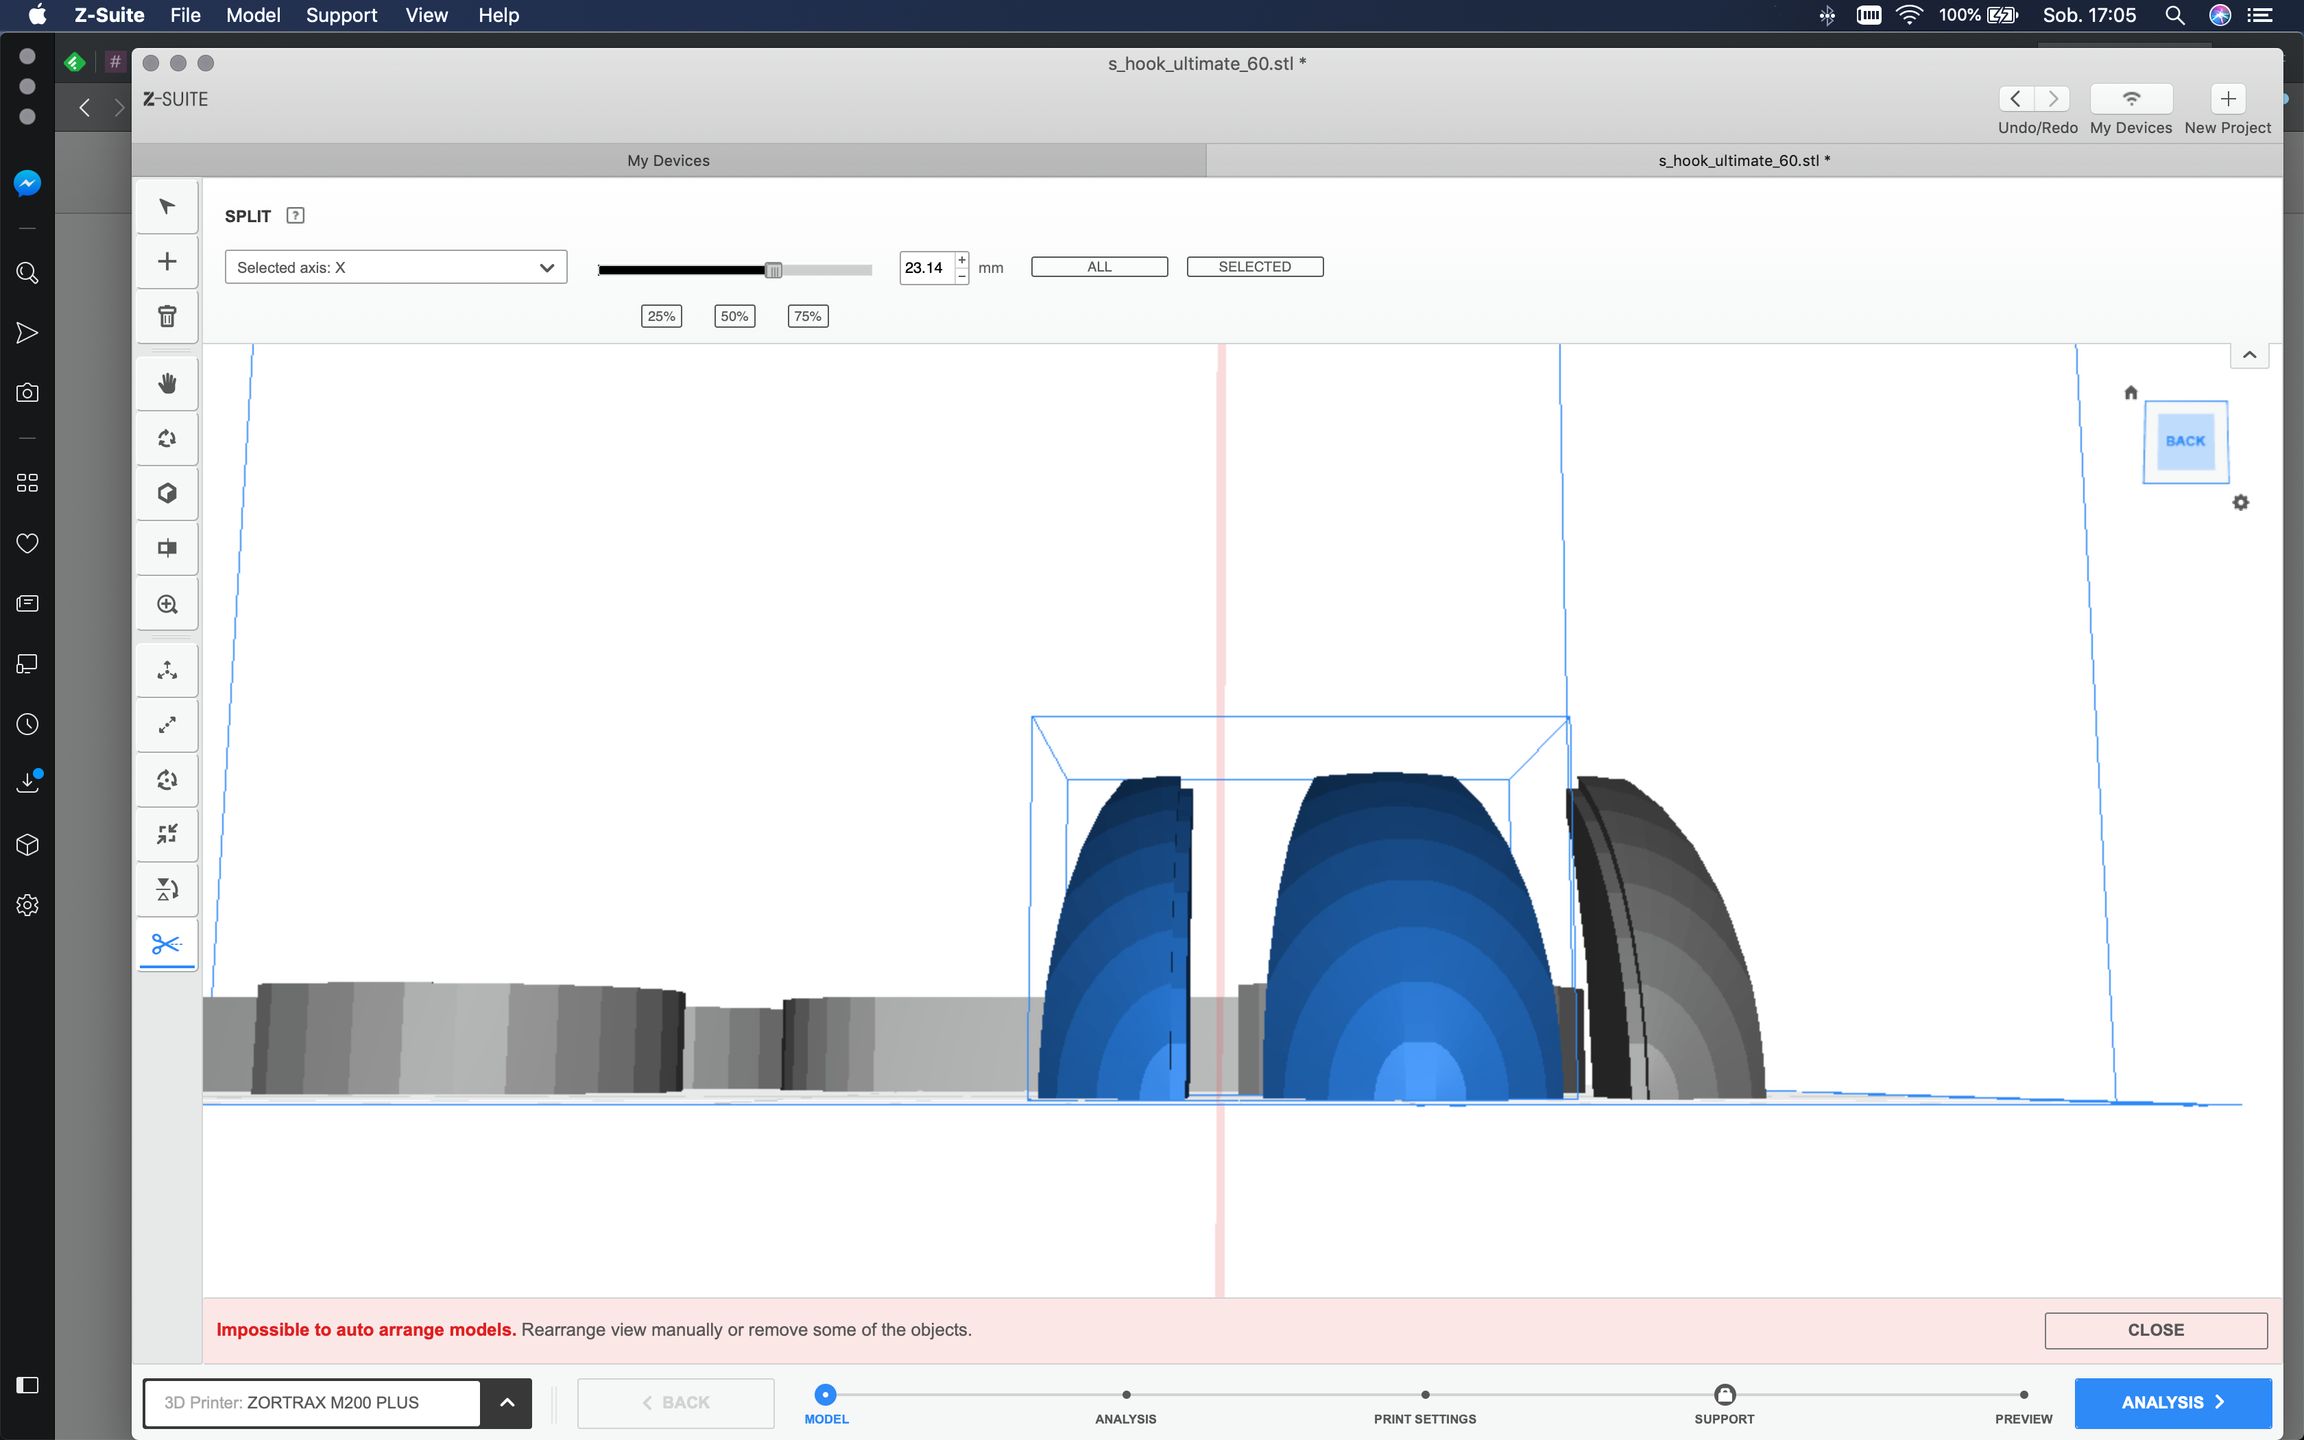This screenshot has width=2304, height=1440.
Task: Open the View menu
Action: [x=426, y=15]
